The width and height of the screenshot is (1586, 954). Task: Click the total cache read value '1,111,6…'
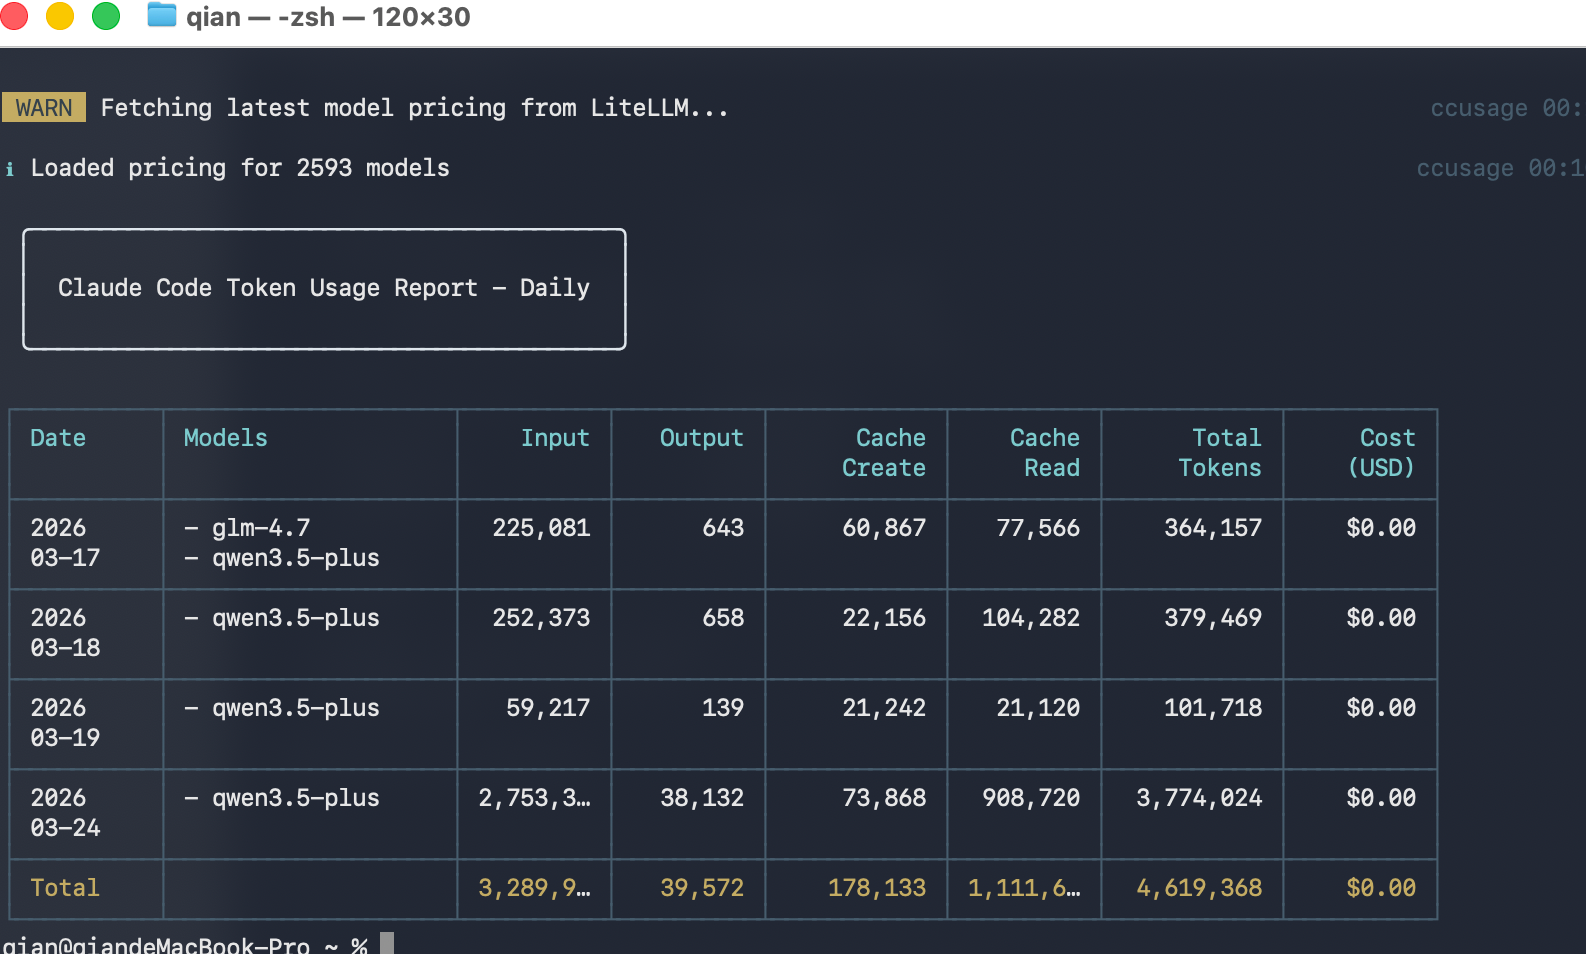1024,888
